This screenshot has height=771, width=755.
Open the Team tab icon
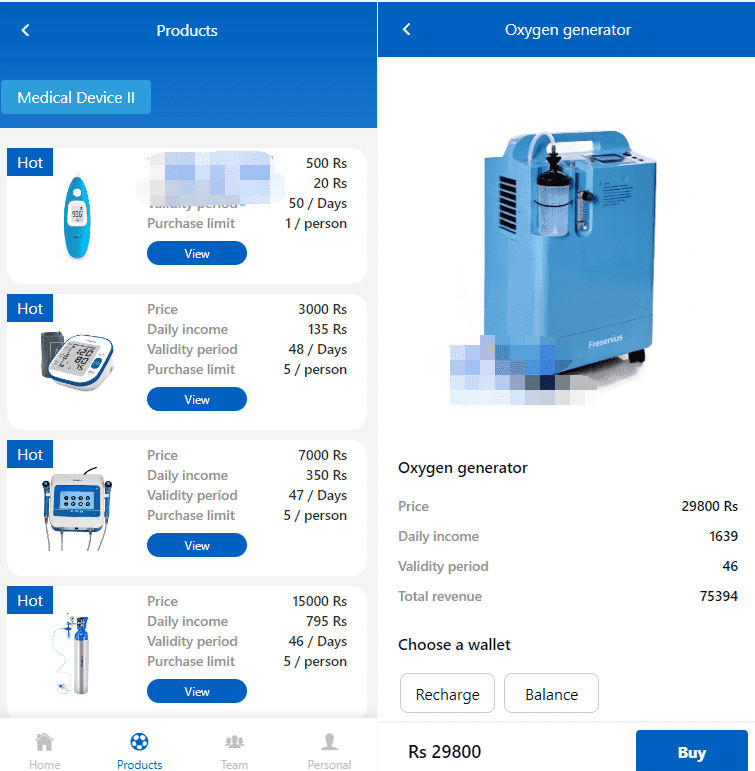234,750
